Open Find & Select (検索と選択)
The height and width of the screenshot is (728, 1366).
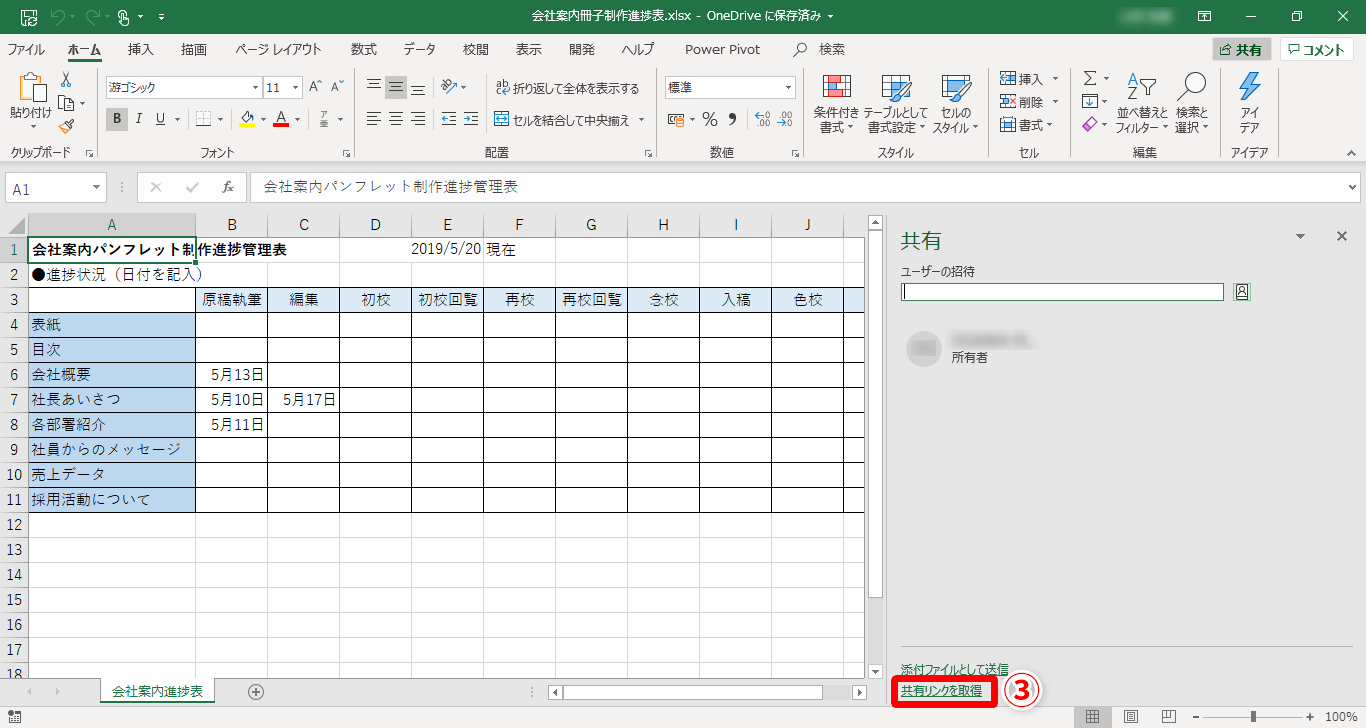tap(1192, 104)
